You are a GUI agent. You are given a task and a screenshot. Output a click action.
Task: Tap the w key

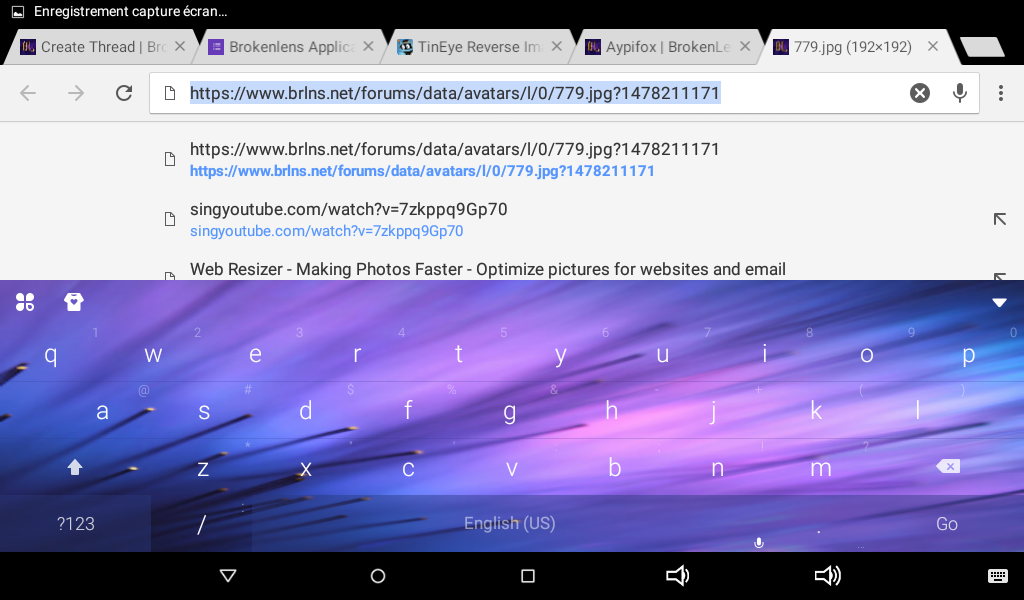(x=153, y=354)
